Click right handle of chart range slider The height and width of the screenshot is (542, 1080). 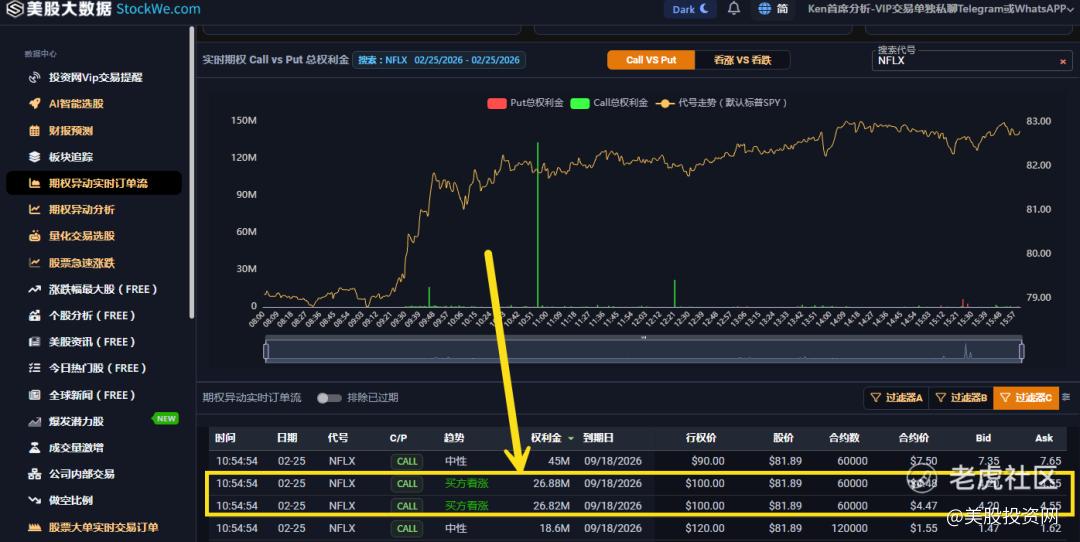tap(1021, 351)
